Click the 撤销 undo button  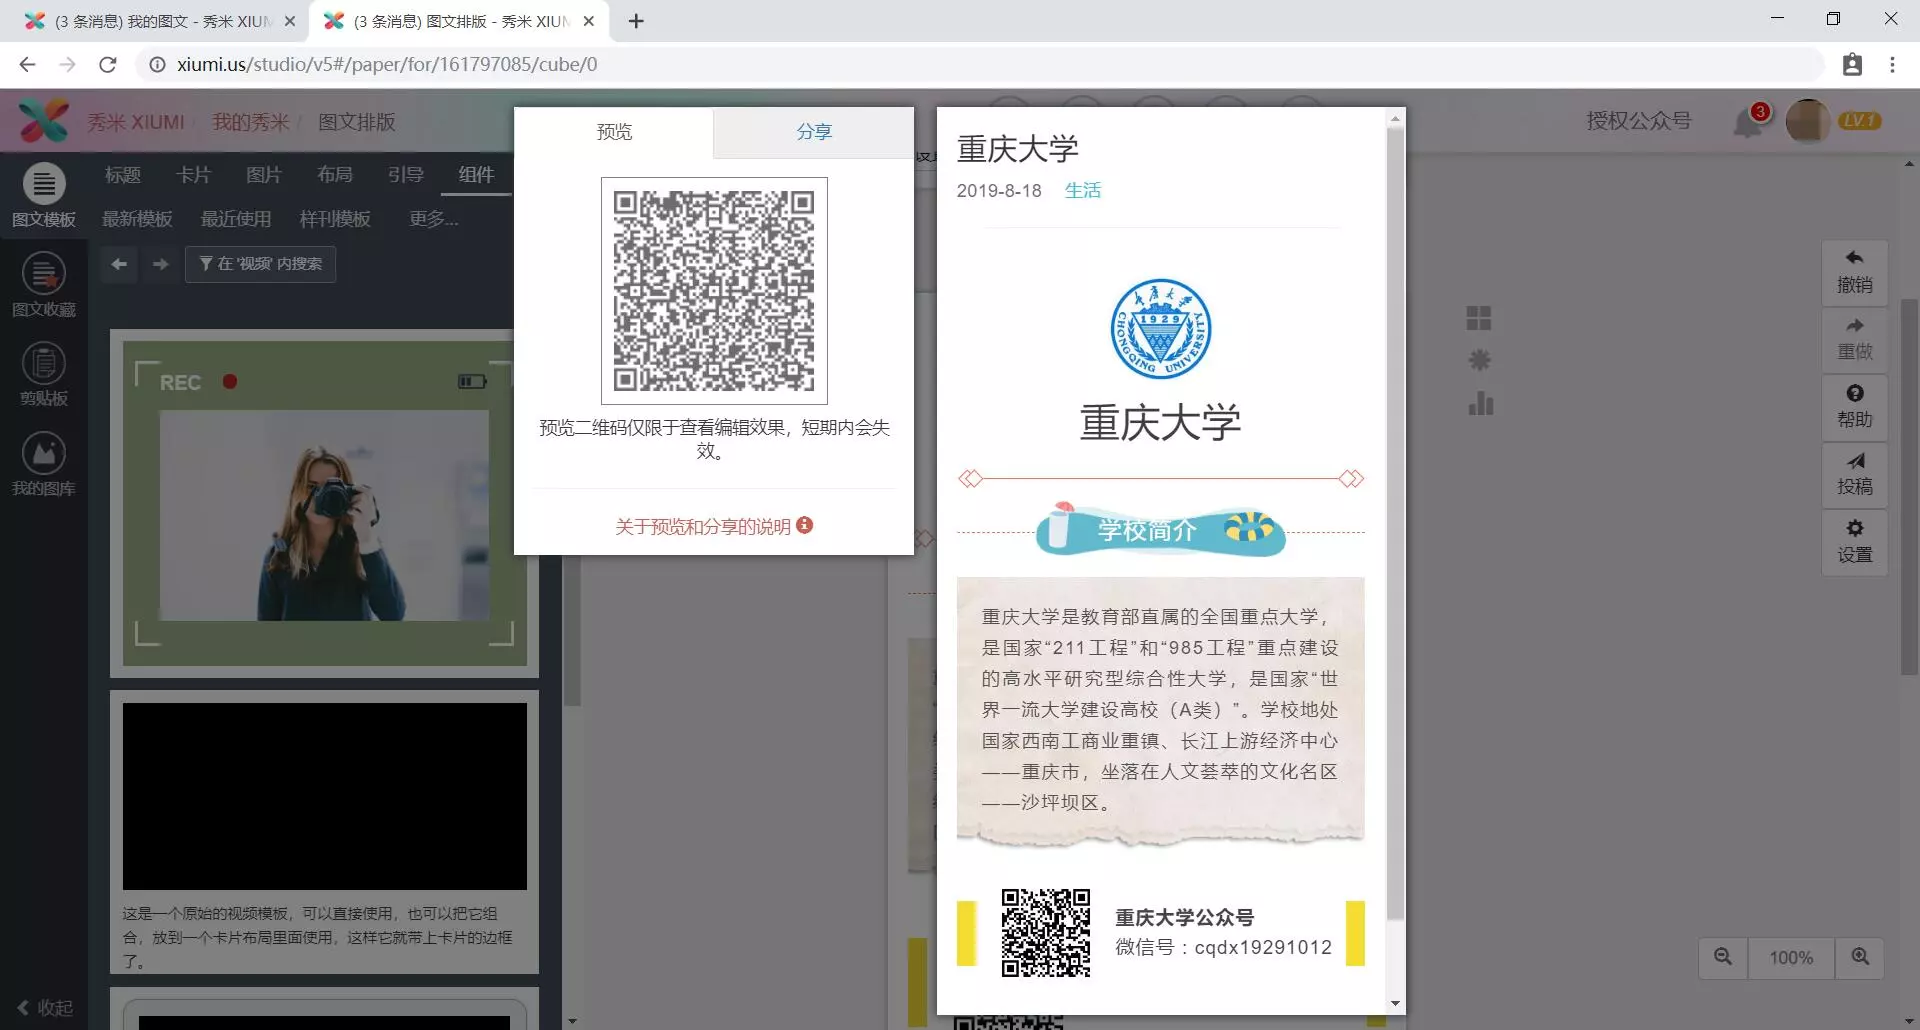click(1854, 272)
